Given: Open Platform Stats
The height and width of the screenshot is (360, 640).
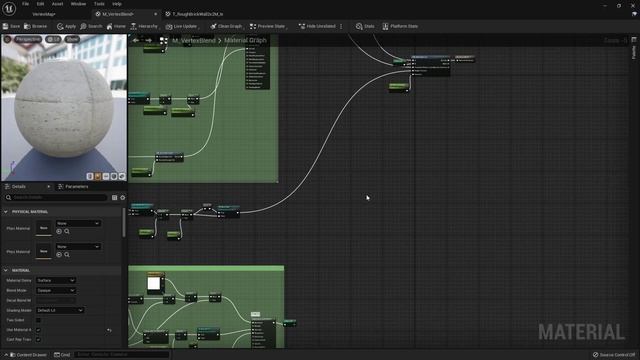Looking at the screenshot, I should pos(400,26).
